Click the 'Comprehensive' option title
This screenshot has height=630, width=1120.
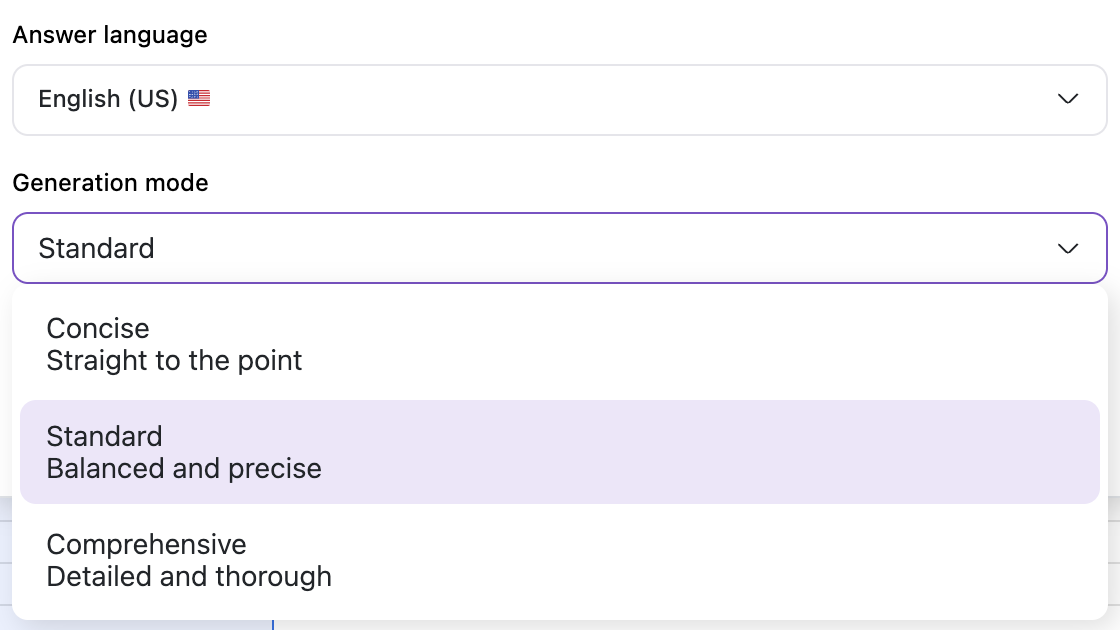pyautogui.click(x=146, y=544)
